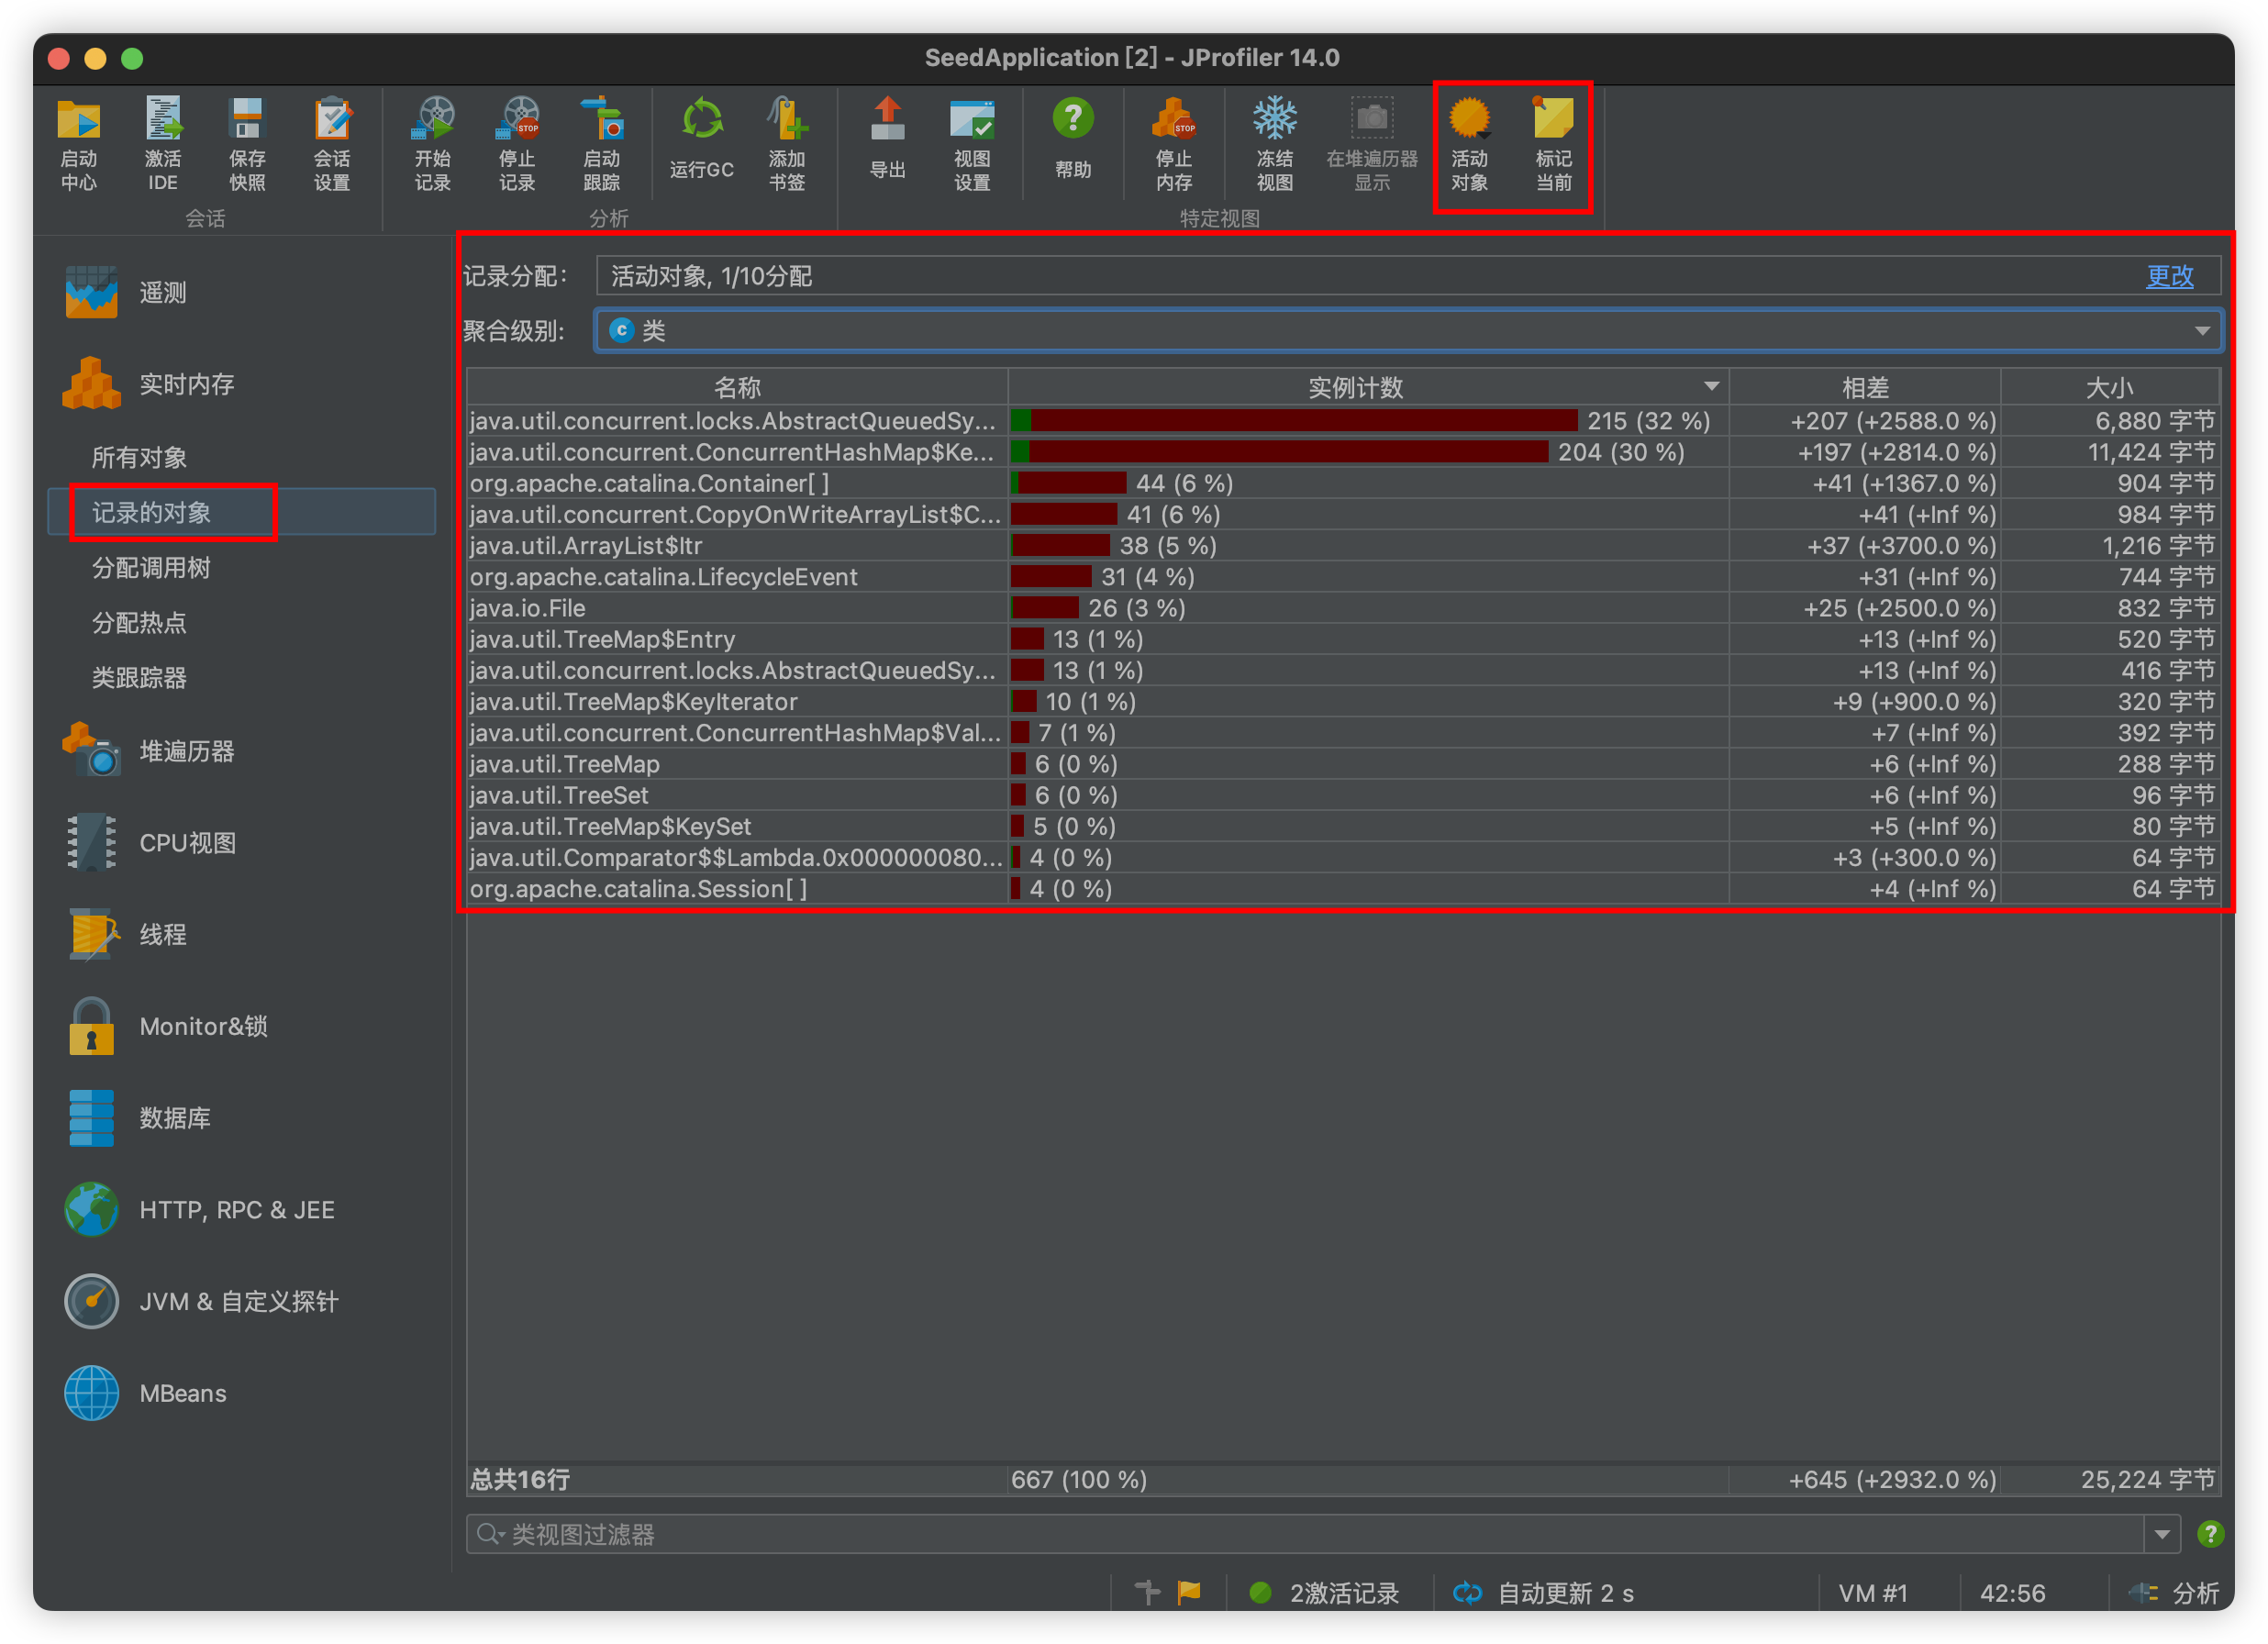The height and width of the screenshot is (1644, 2268).
Task: Focus the 类视图过滤器 filter field
Action: pyautogui.click(x=1305, y=1534)
